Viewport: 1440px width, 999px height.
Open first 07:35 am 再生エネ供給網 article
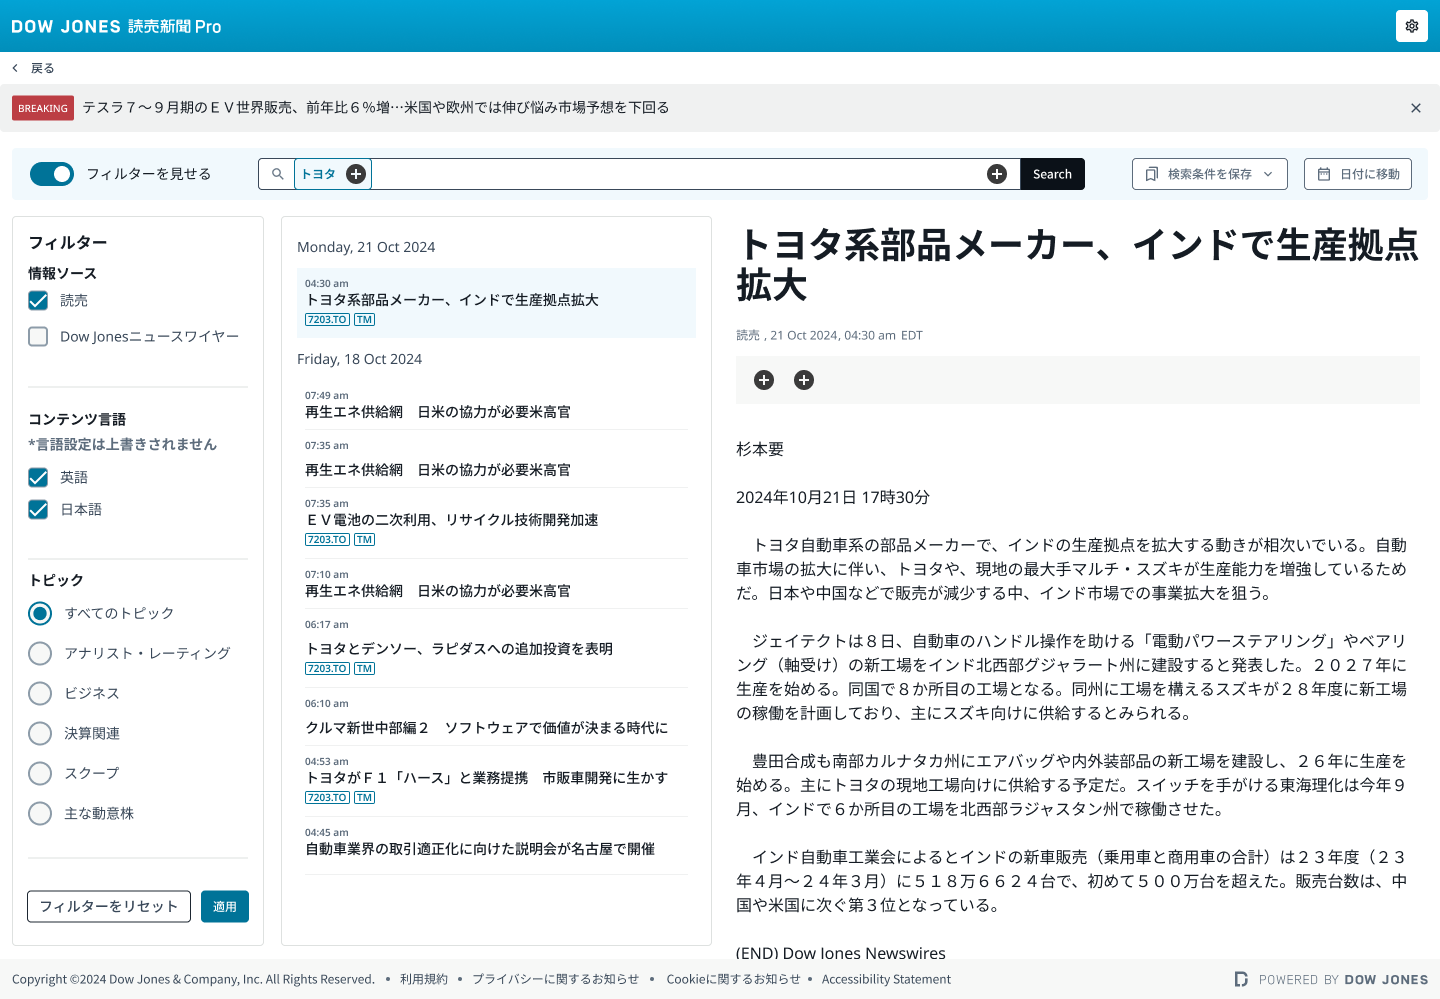point(496,459)
